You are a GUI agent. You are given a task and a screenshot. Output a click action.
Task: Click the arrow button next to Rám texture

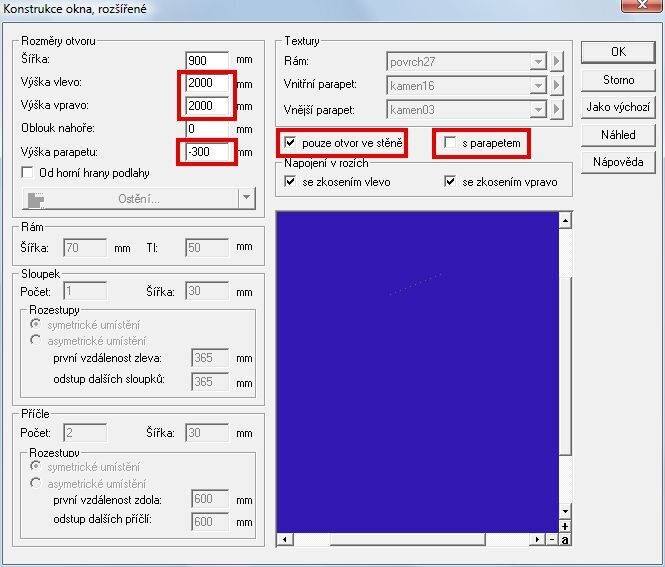[x=556, y=62]
